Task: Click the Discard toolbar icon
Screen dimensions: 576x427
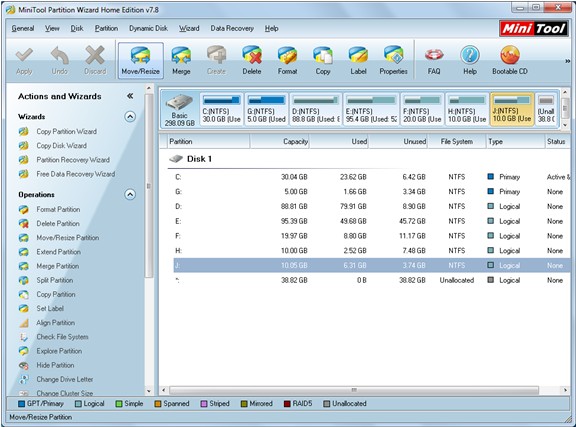Action: pos(95,61)
